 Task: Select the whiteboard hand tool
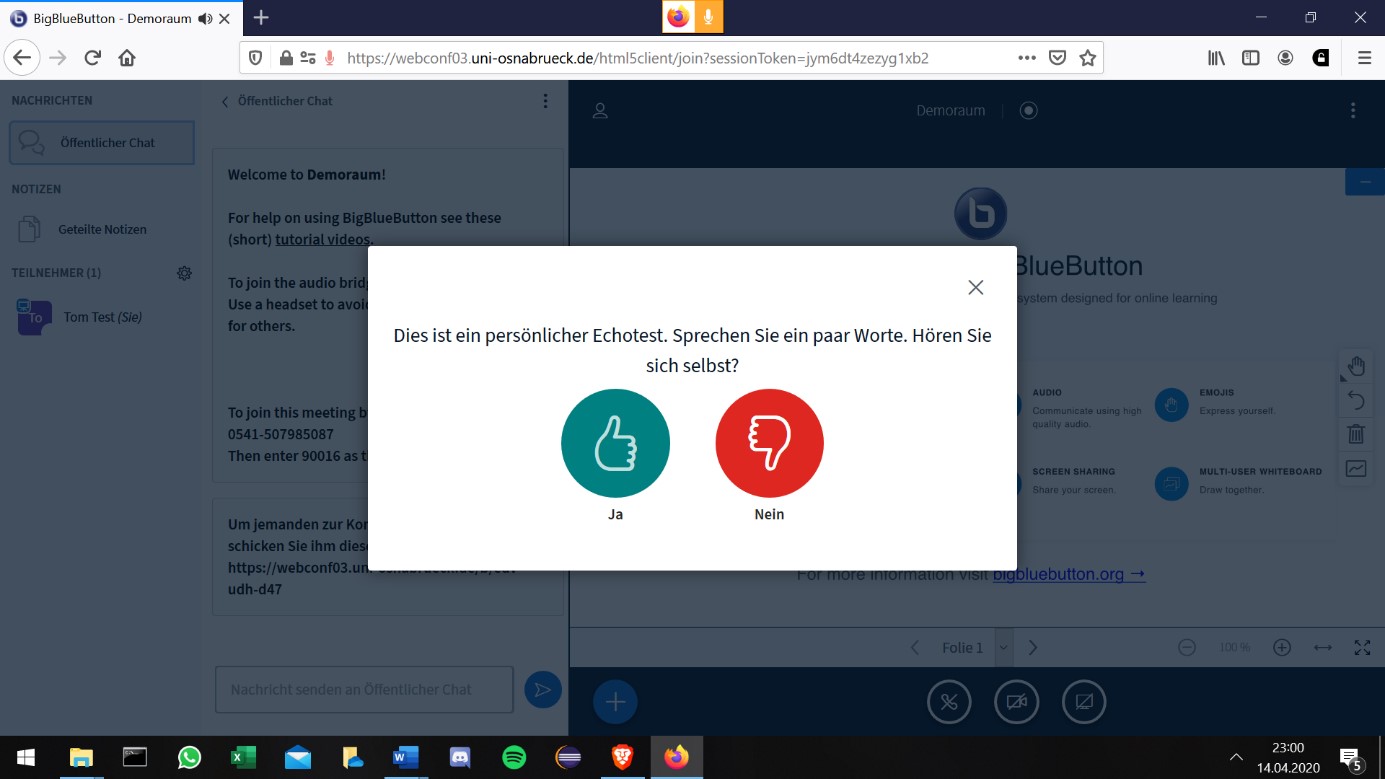pos(1356,366)
